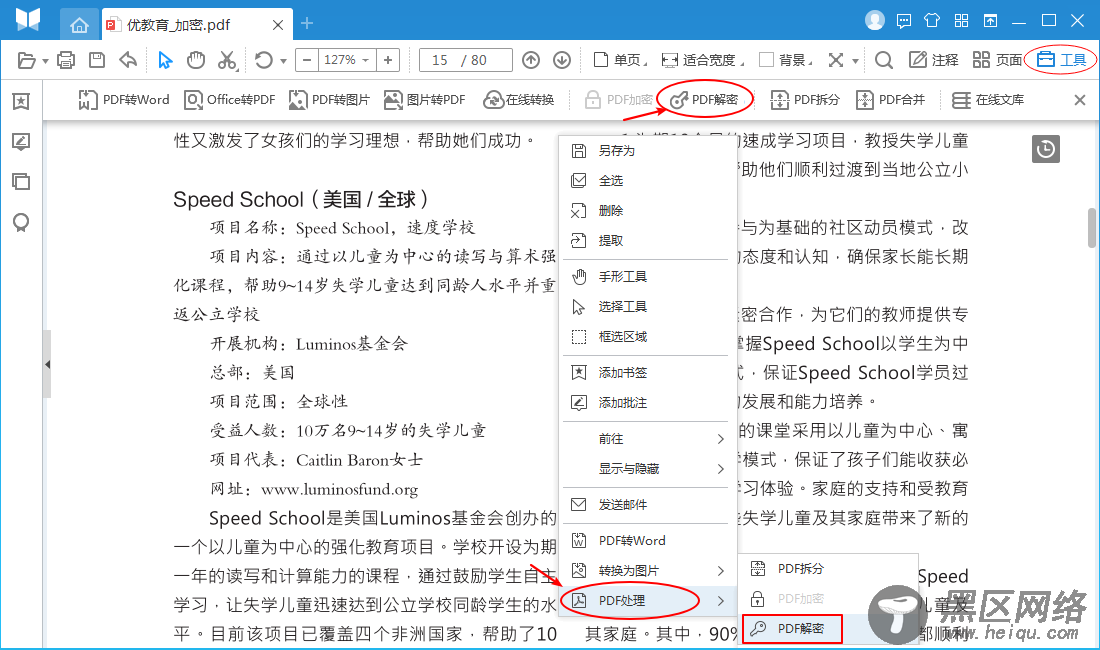Open the search panel sidebar icon
1100x650 pixels.
click(21, 223)
